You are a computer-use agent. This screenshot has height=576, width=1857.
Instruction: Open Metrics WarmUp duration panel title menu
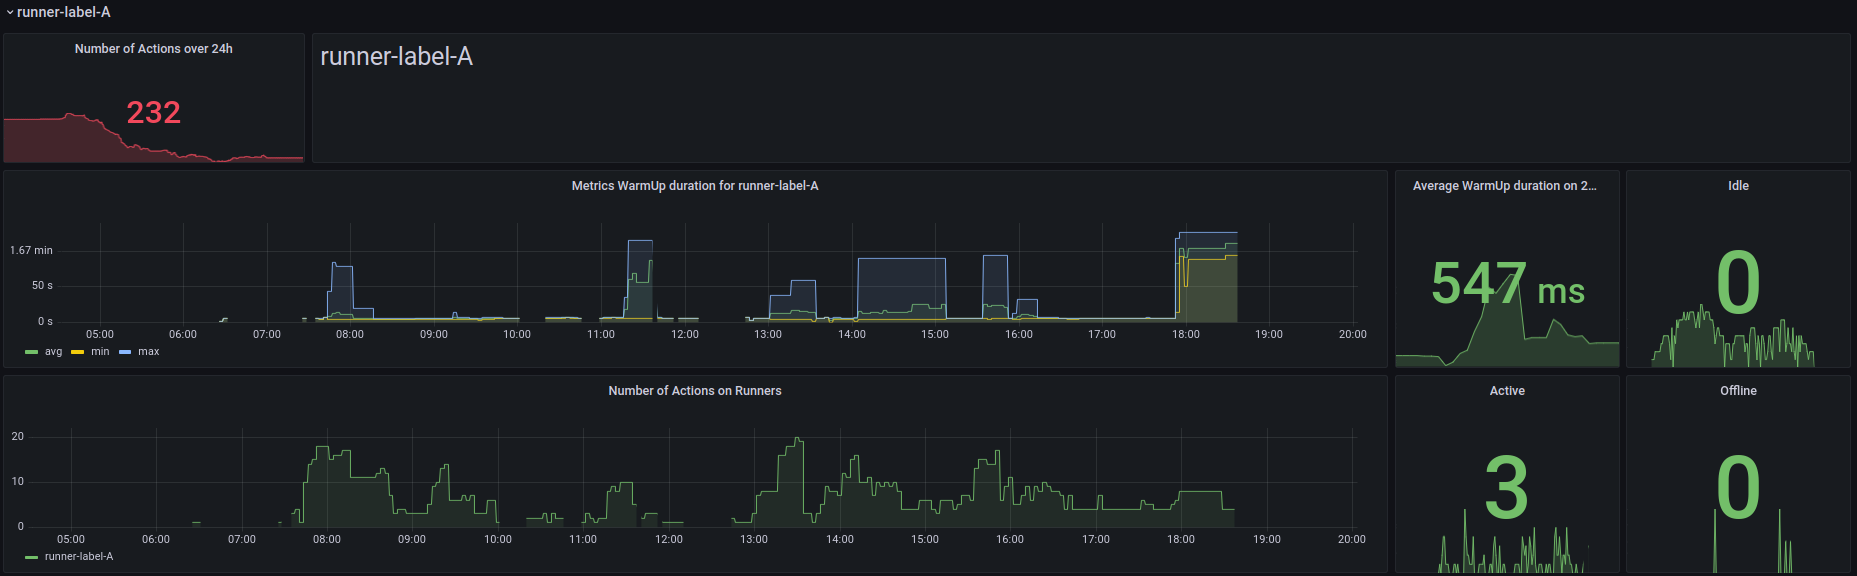(x=695, y=186)
